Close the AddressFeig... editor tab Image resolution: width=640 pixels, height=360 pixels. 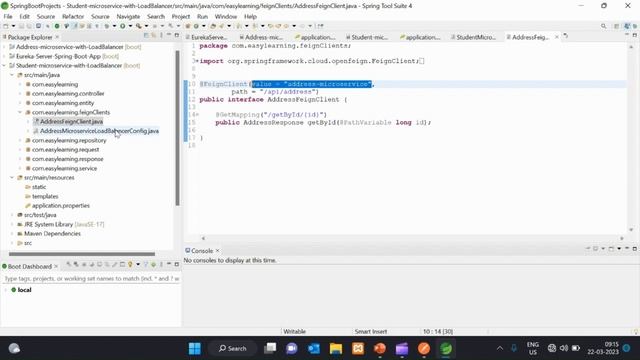tap(557, 37)
